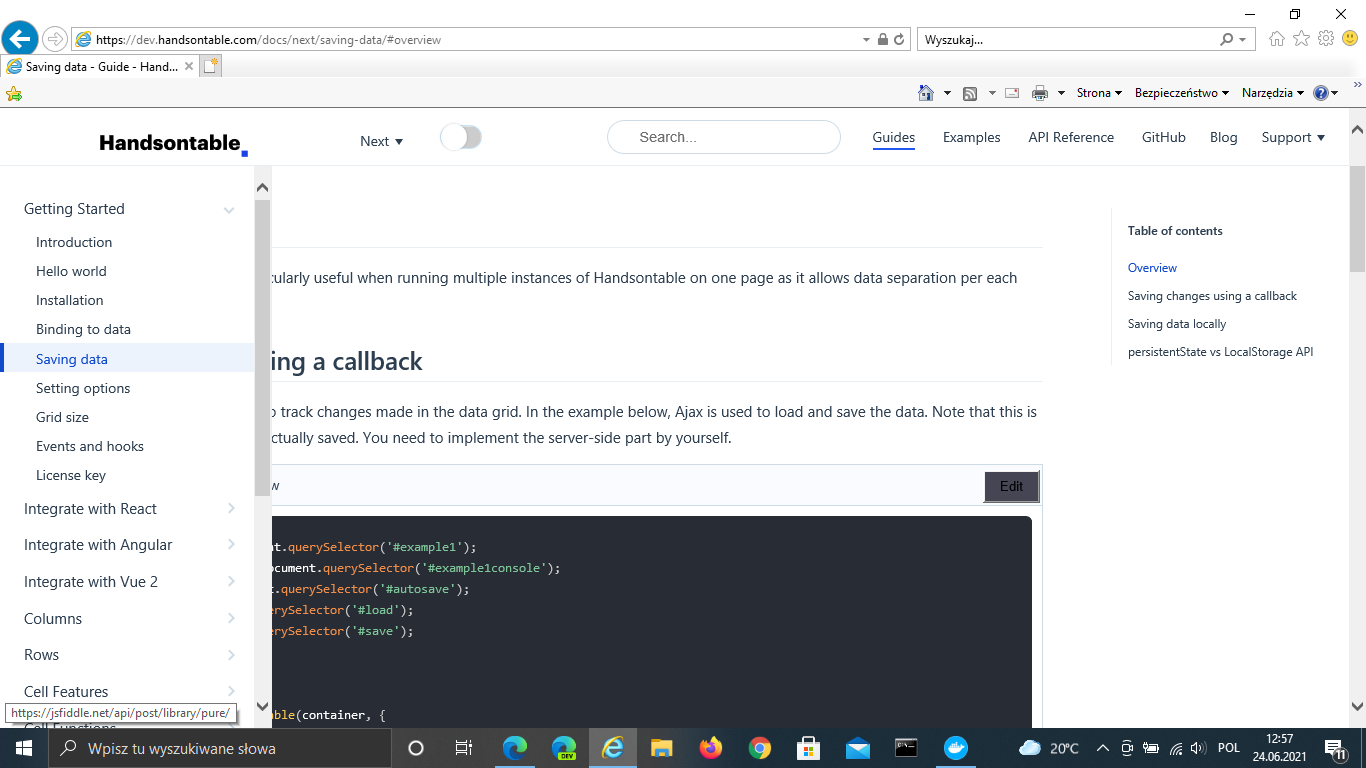Launch Firefox from the taskbar

tap(710, 747)
